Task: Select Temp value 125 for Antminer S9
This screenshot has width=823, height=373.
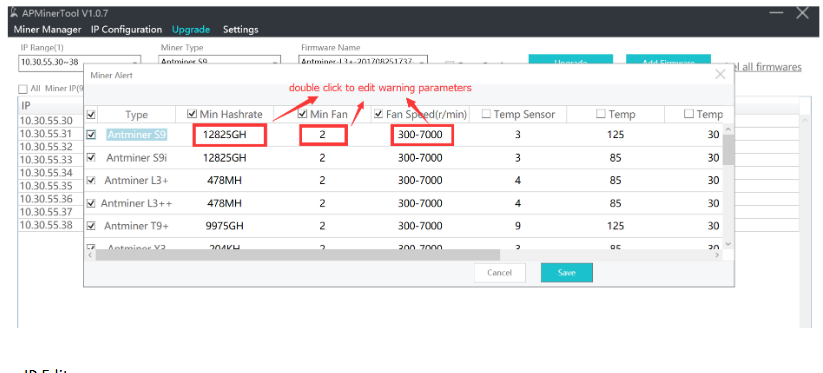Action: pyautogui.click(x=615, y=135)
